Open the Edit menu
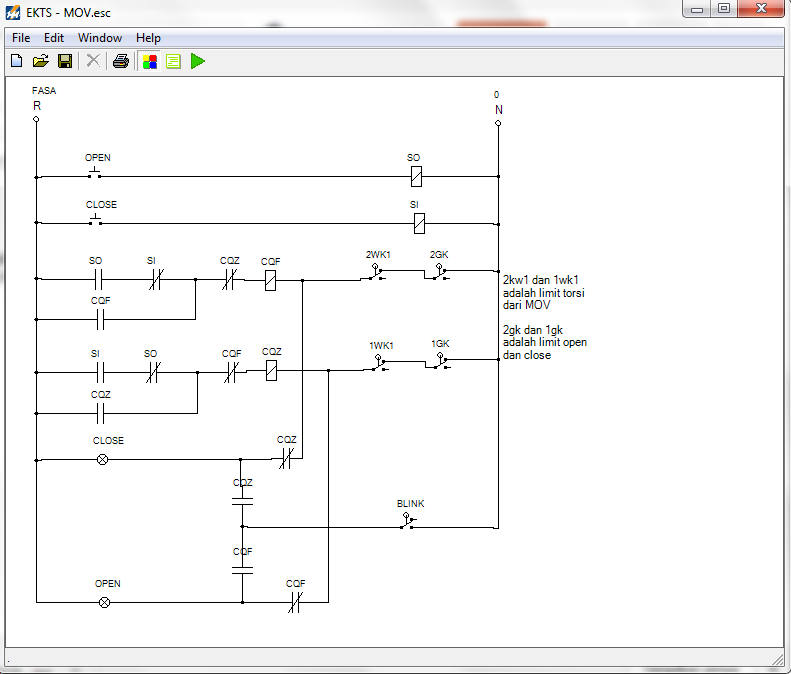Image resolution: width=791 pixels, height=674 pixels. point(53,38)
